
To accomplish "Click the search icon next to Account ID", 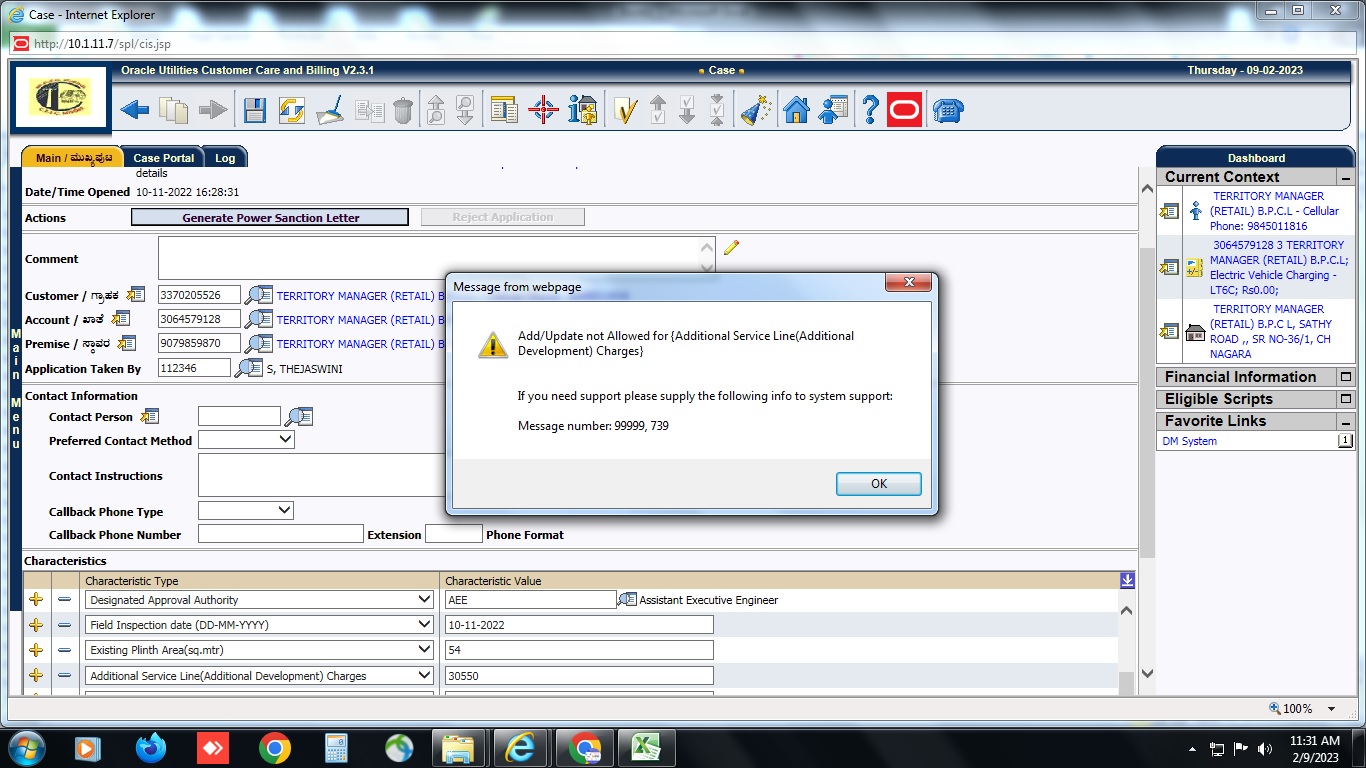I will click(x=259, y=319).
